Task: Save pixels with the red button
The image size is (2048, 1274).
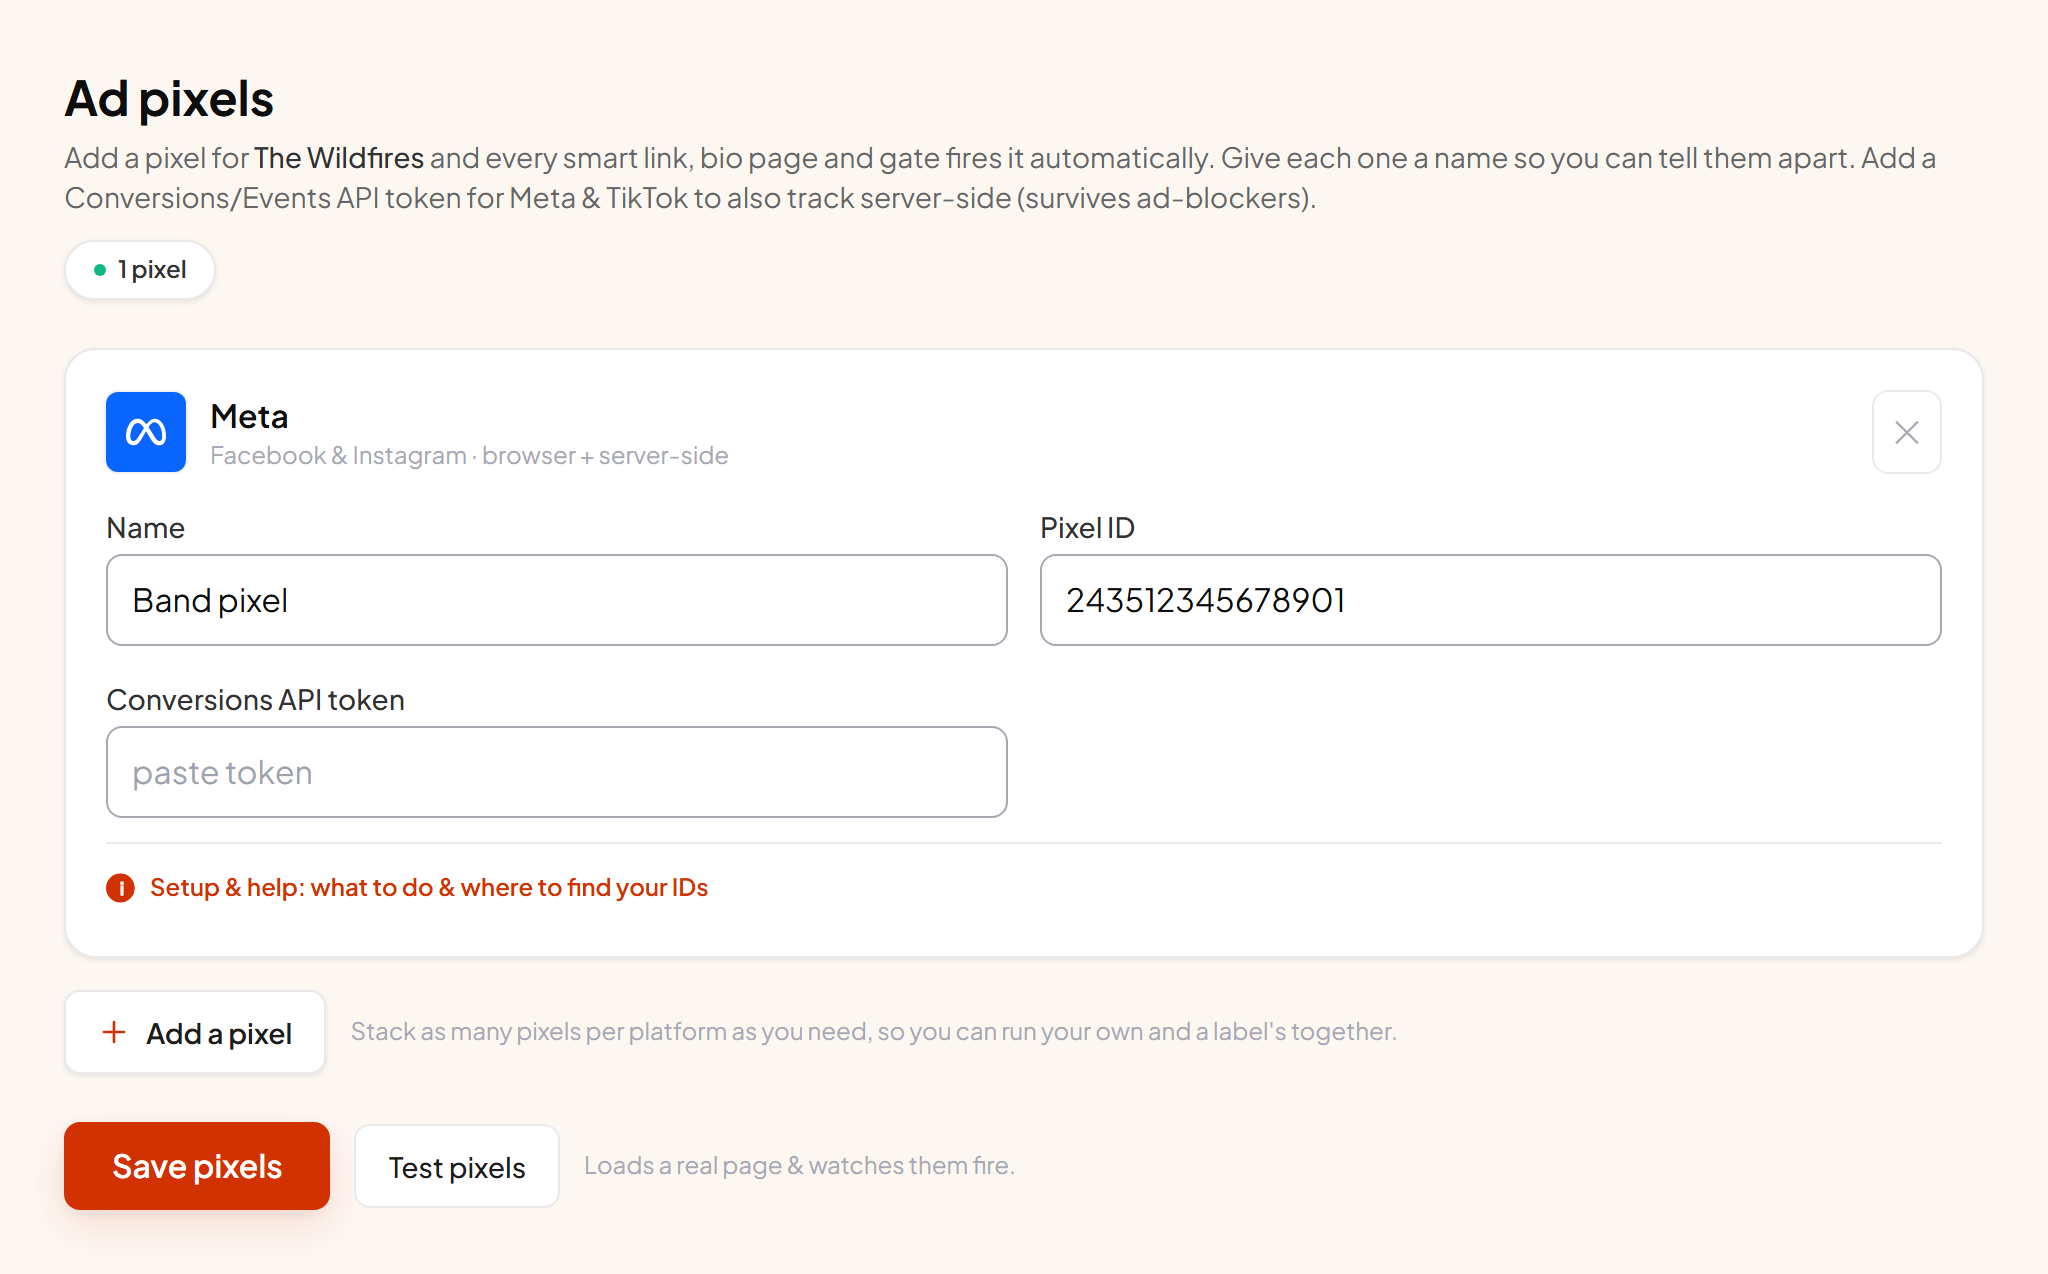Action: click(197, 1166)
